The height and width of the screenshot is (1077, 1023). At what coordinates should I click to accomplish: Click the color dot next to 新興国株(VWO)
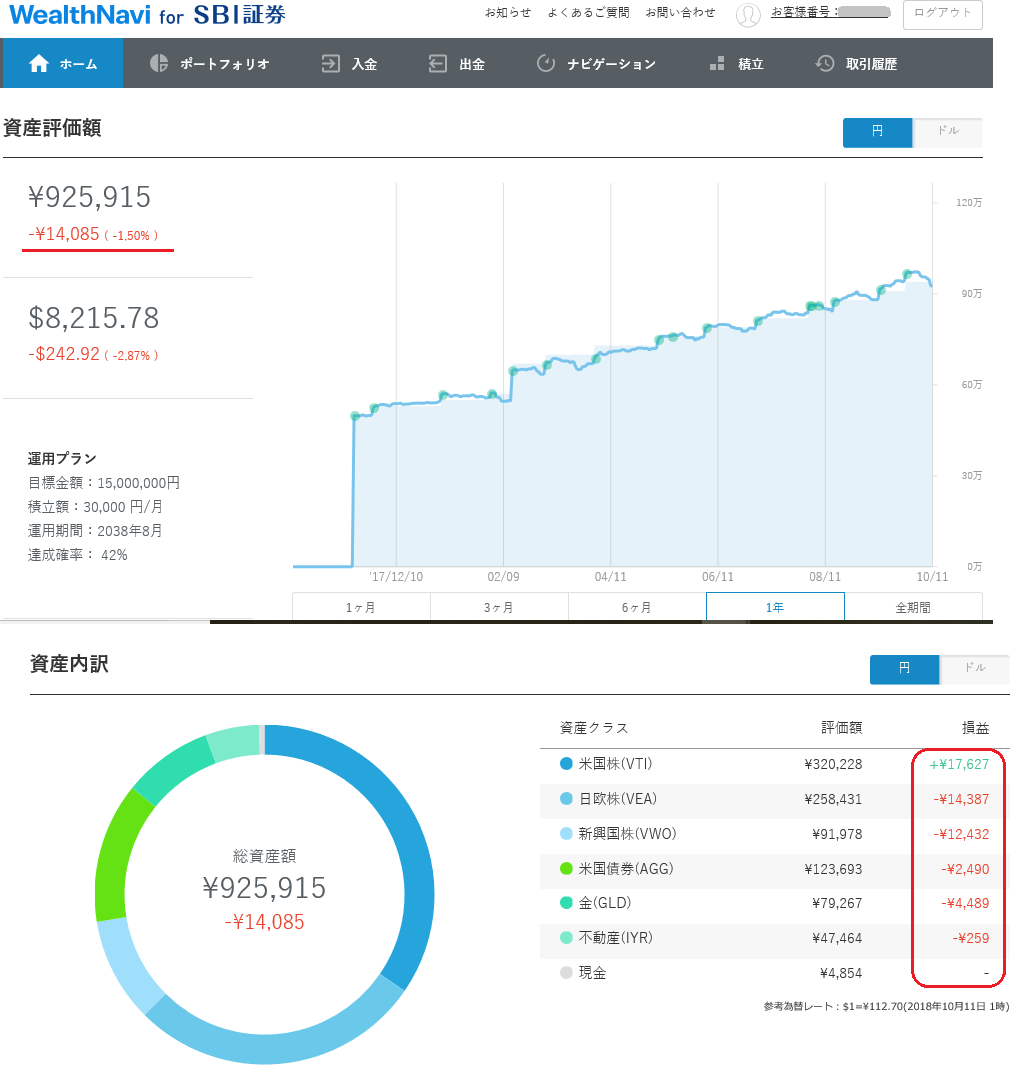566,834
